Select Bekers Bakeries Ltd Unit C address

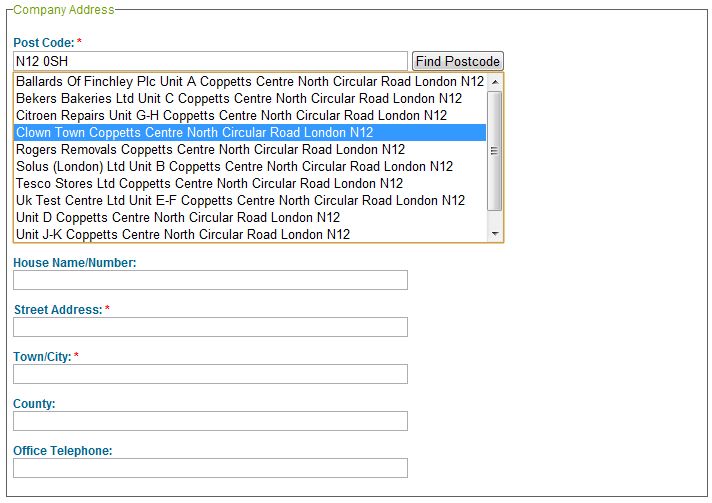tap(250, 99)
